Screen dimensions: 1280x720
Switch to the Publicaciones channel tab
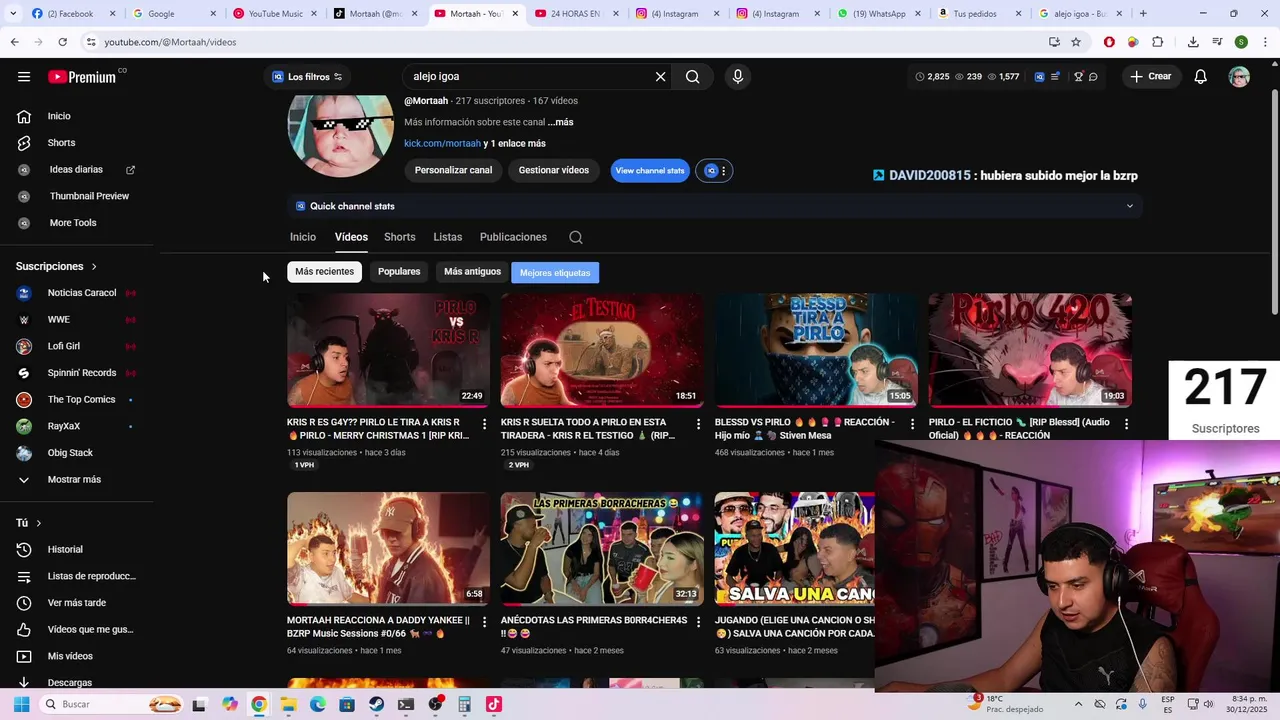point(513,237)
